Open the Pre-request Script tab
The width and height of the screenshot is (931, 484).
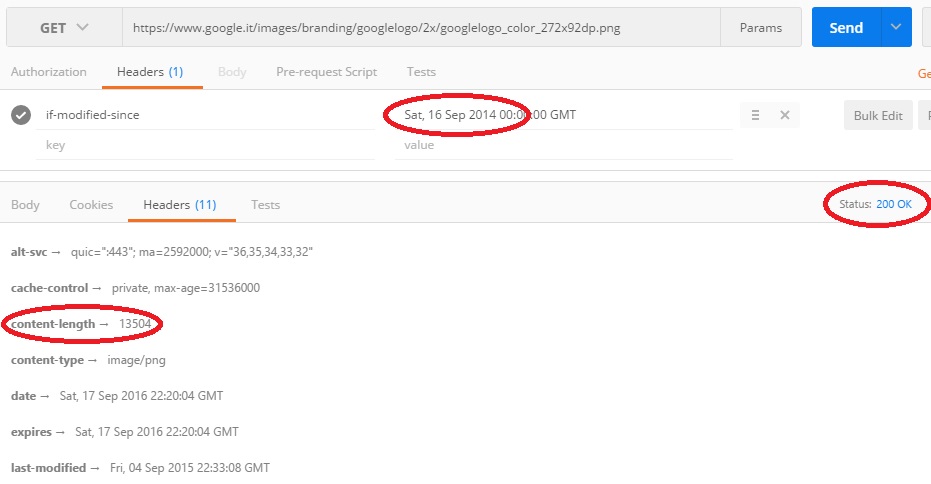point(326,72)
